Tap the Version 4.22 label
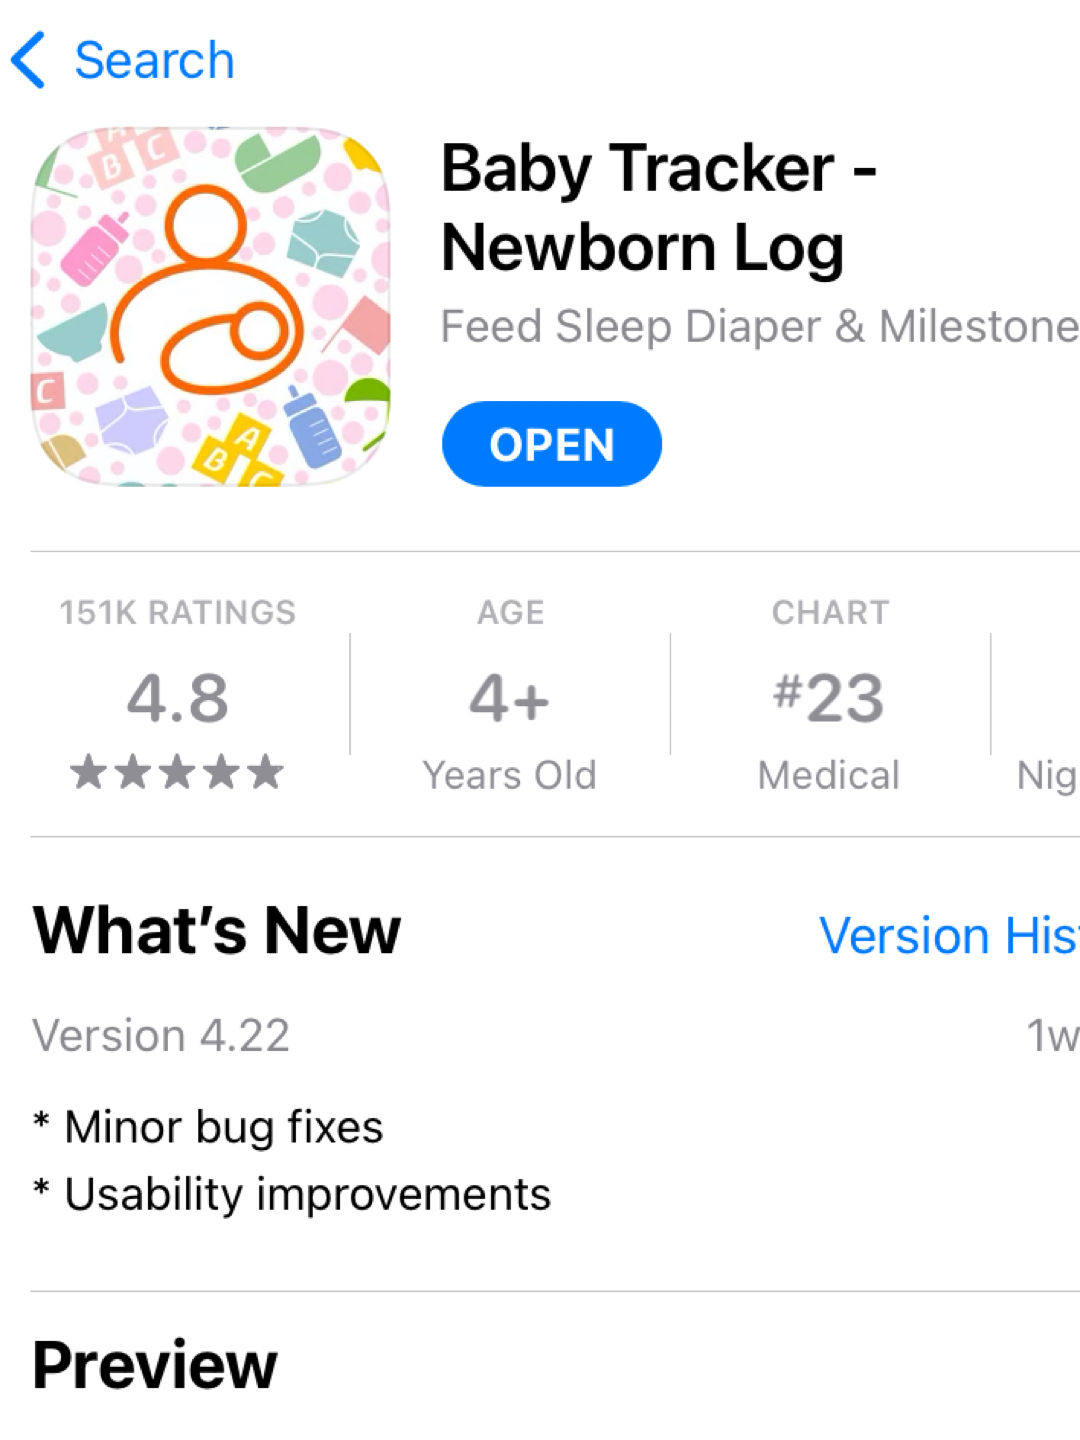The image size is (1080, 1440). pyautogui.click(x=161, y=1035)
